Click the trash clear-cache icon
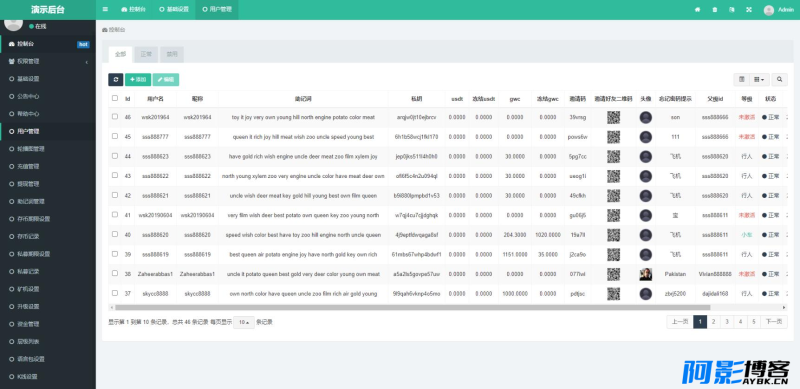800x389 pixels. click(x=715, y=10)
